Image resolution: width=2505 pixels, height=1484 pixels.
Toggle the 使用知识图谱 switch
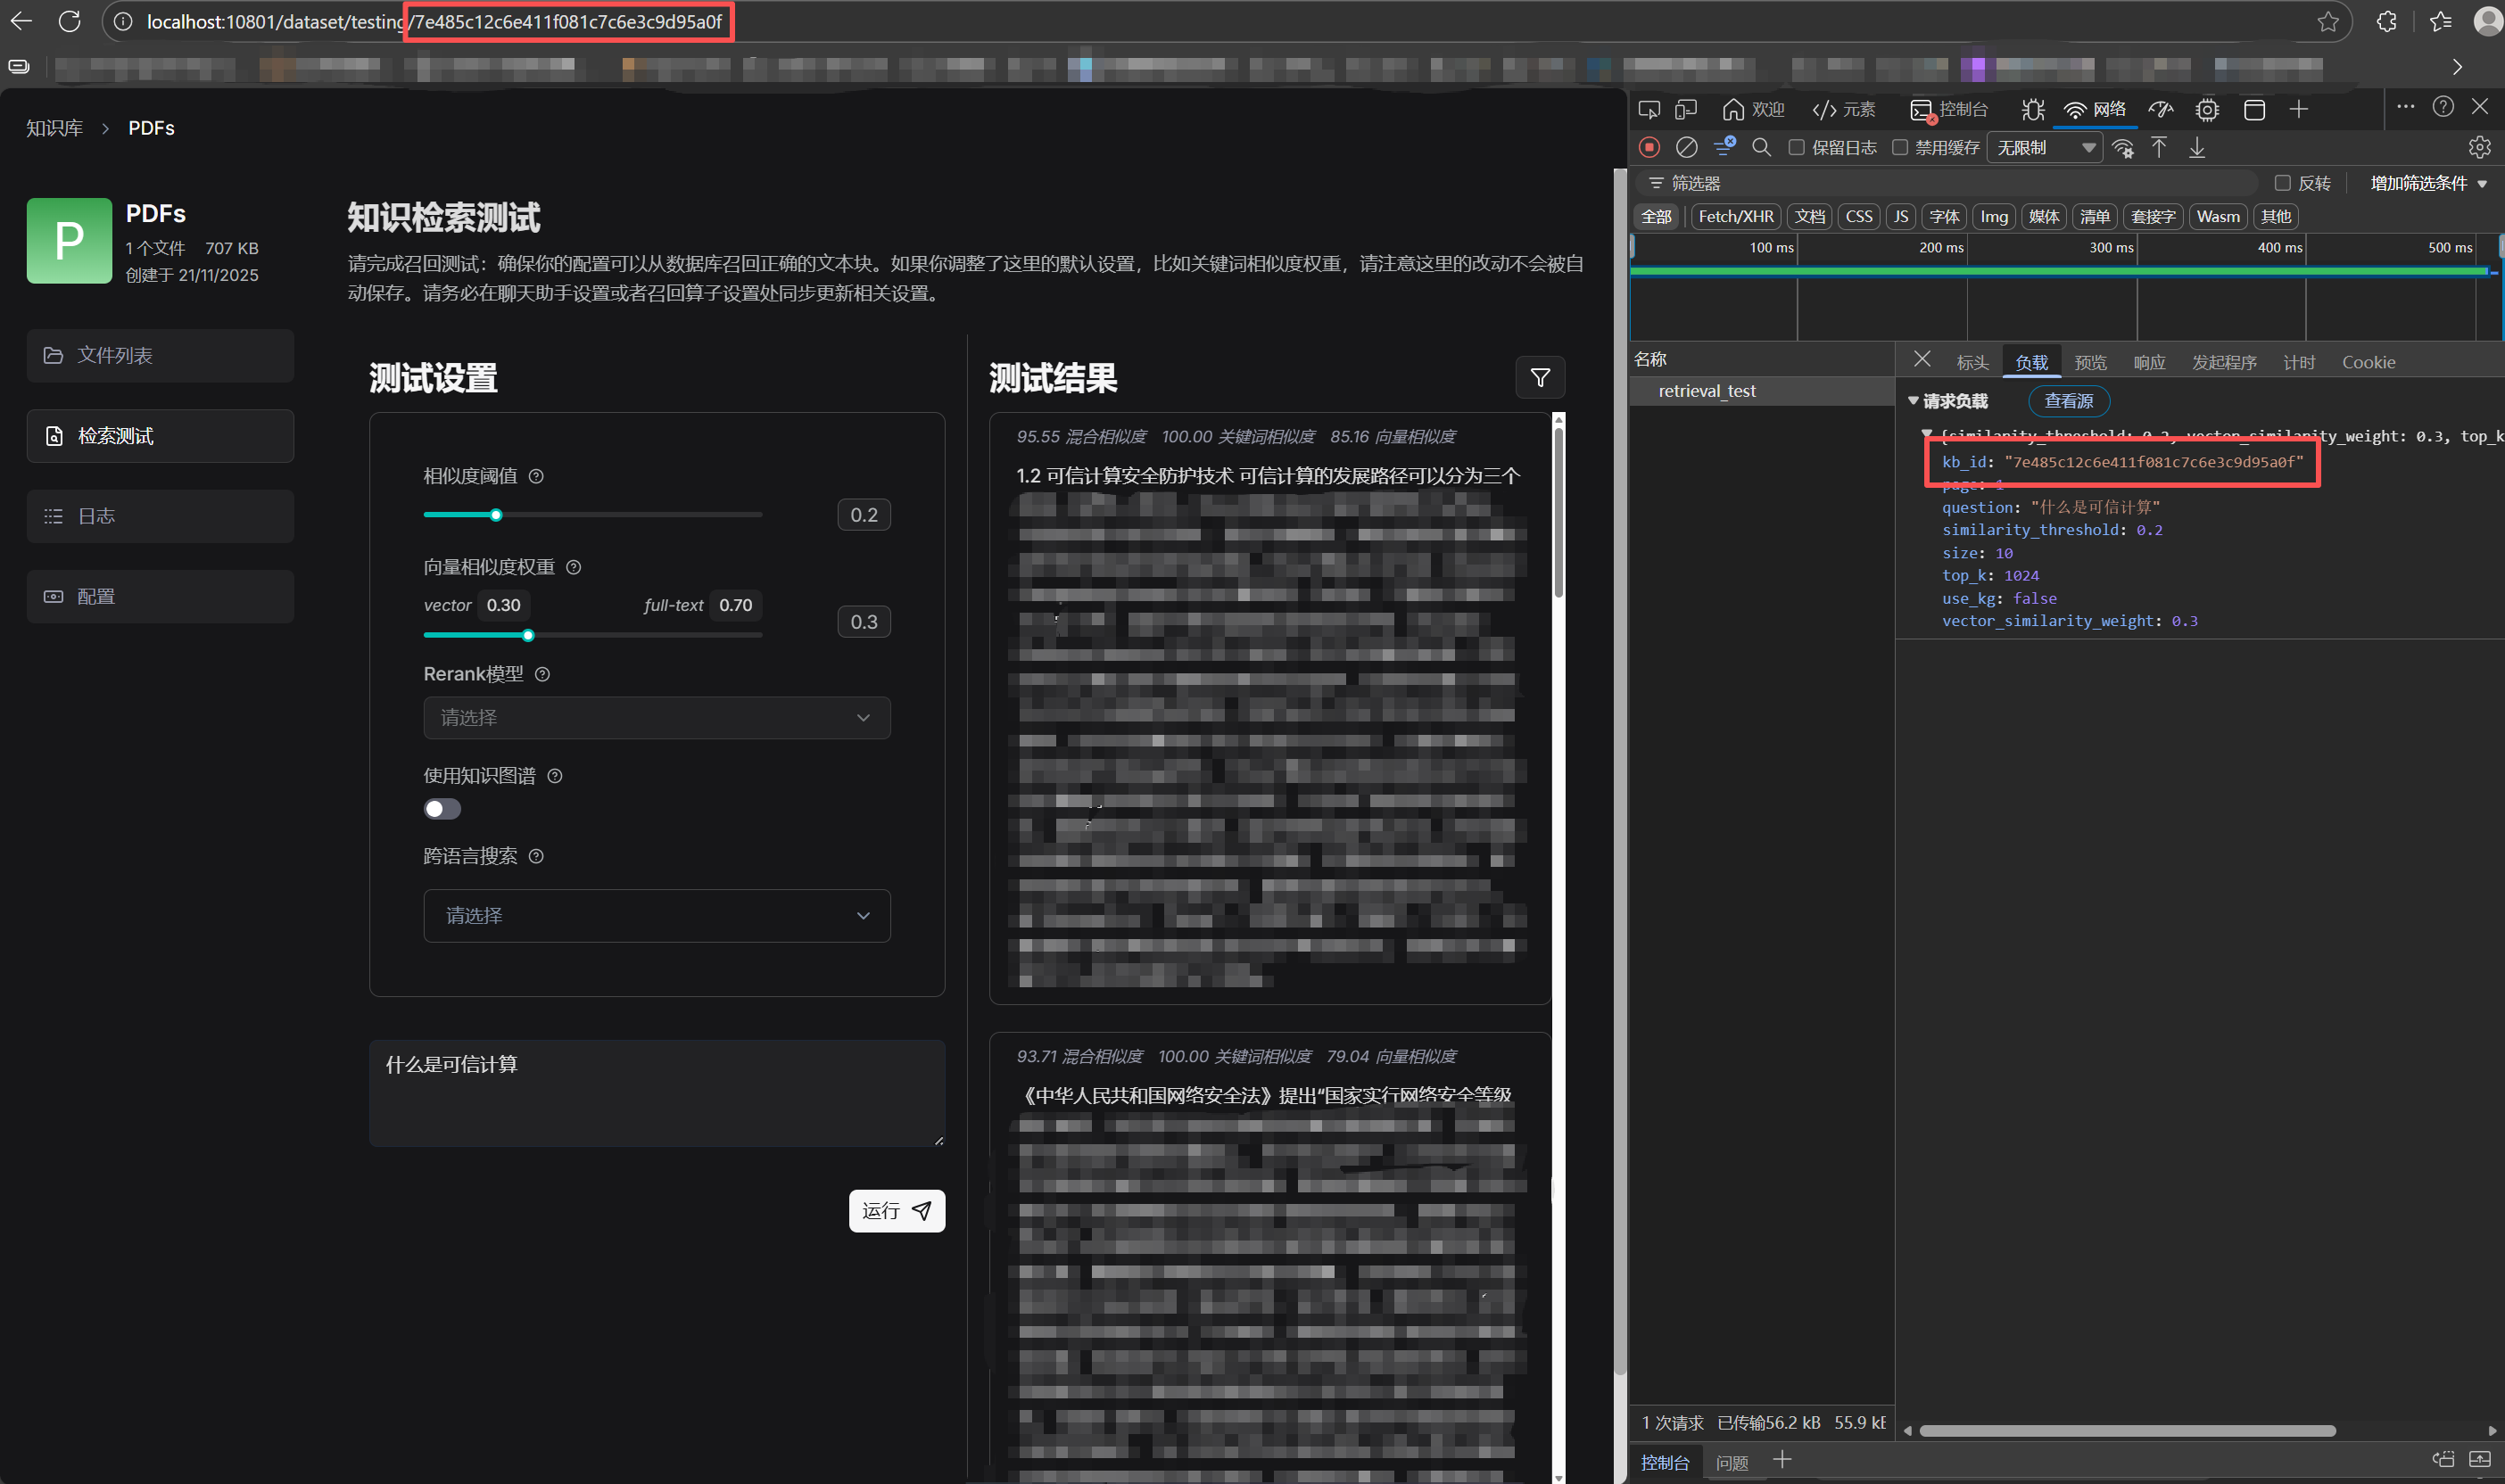click(442, 808)
